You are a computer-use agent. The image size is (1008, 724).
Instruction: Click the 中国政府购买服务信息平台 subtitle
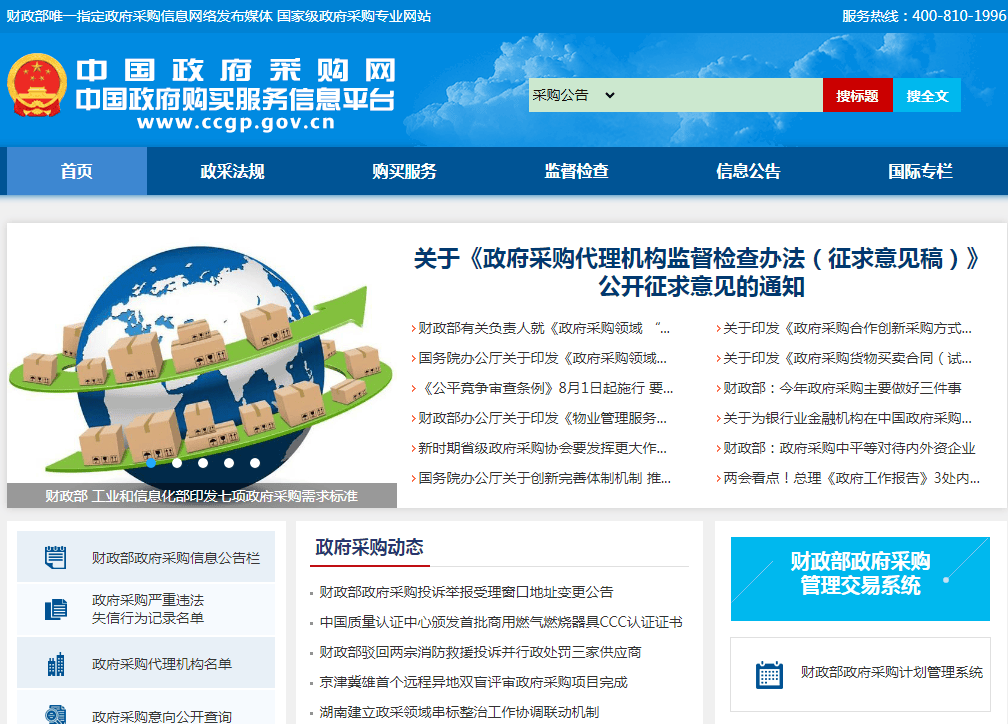tap(235, 100)
